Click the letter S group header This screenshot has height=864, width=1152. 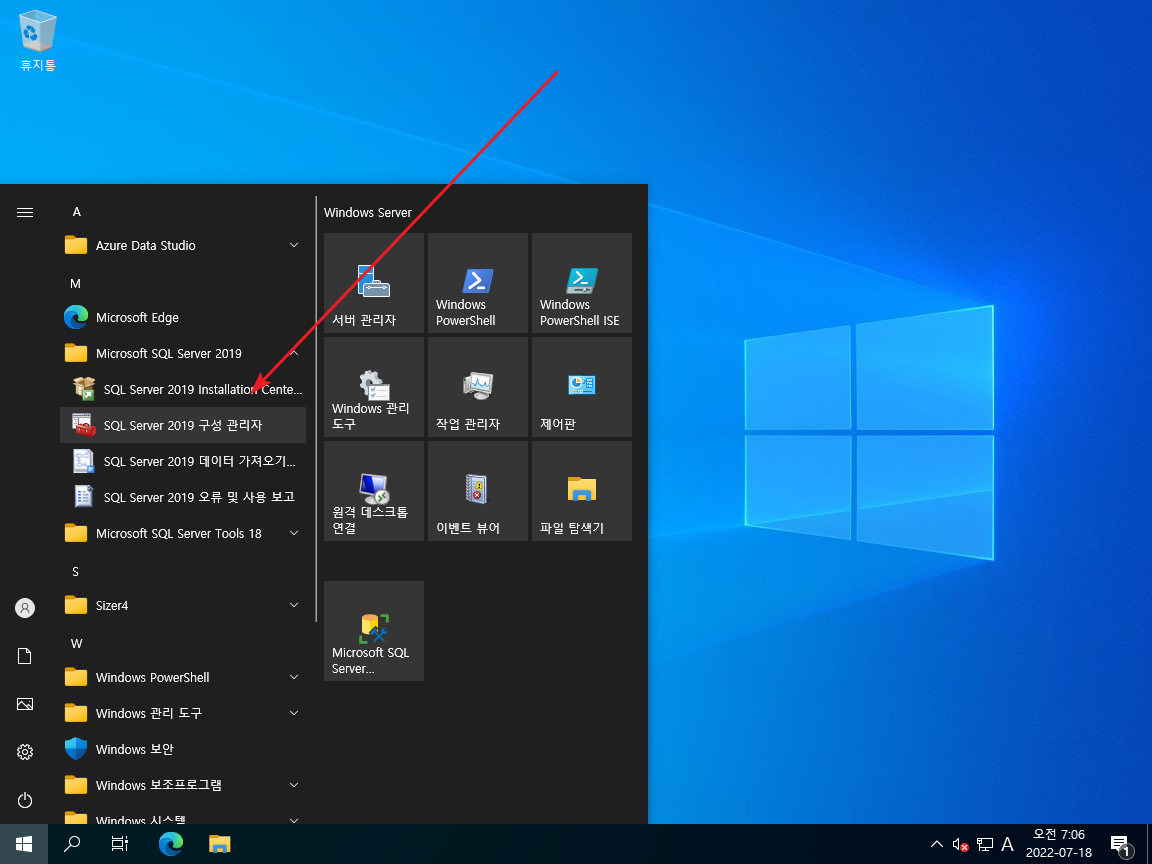click(x=75, y=572)
